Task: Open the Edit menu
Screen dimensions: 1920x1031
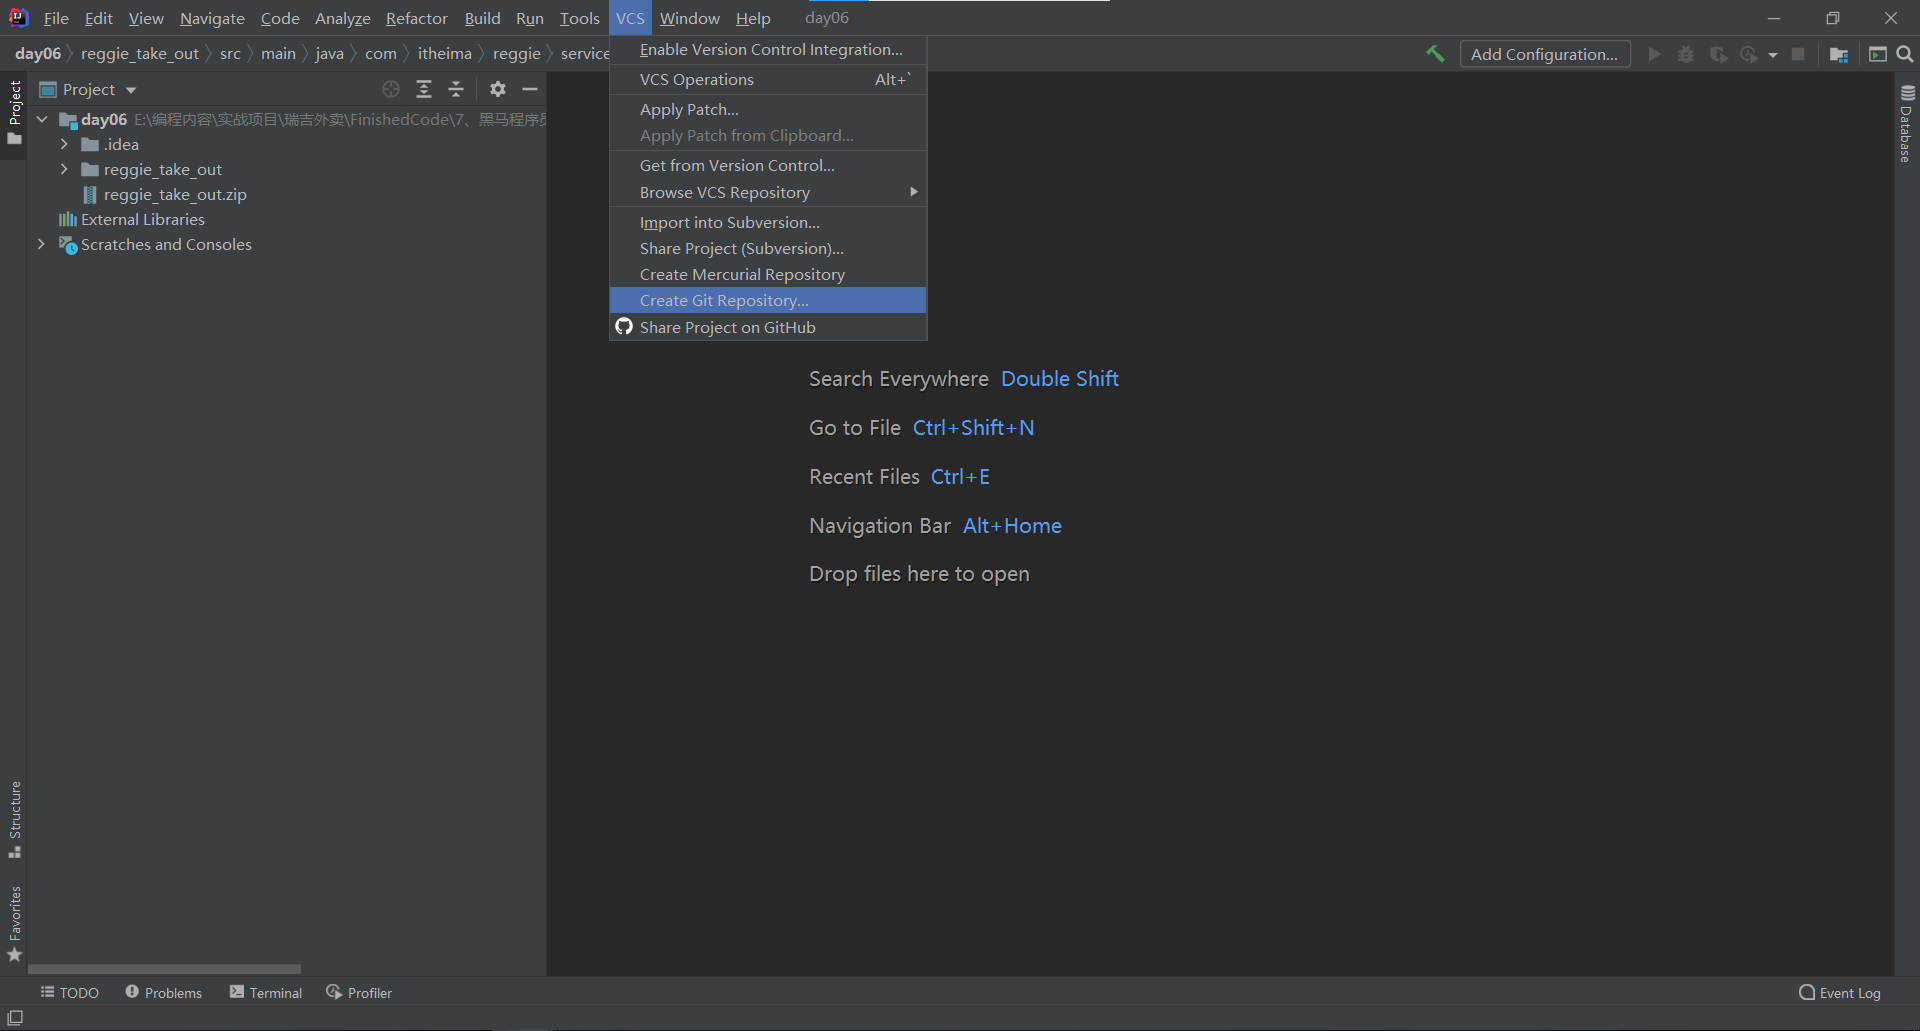Action: point(99,18)
